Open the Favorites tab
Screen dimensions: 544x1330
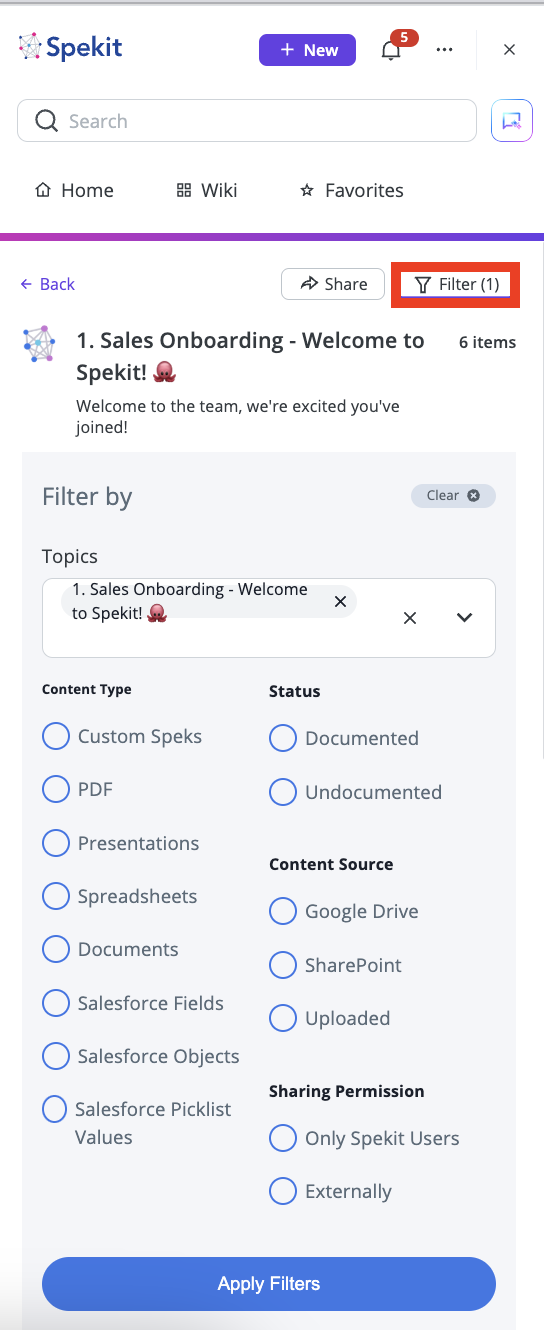tap(351, 190)
